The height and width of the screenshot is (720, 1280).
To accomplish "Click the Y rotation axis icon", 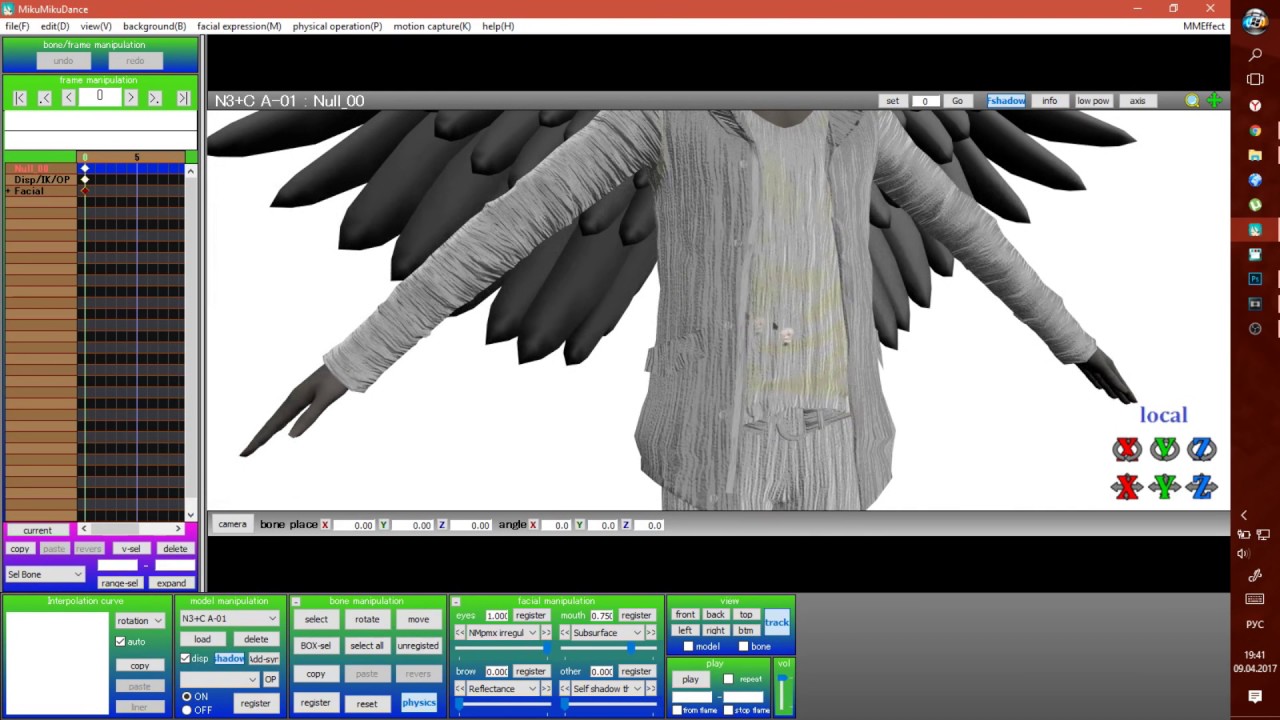I will tap(1164, 449).
